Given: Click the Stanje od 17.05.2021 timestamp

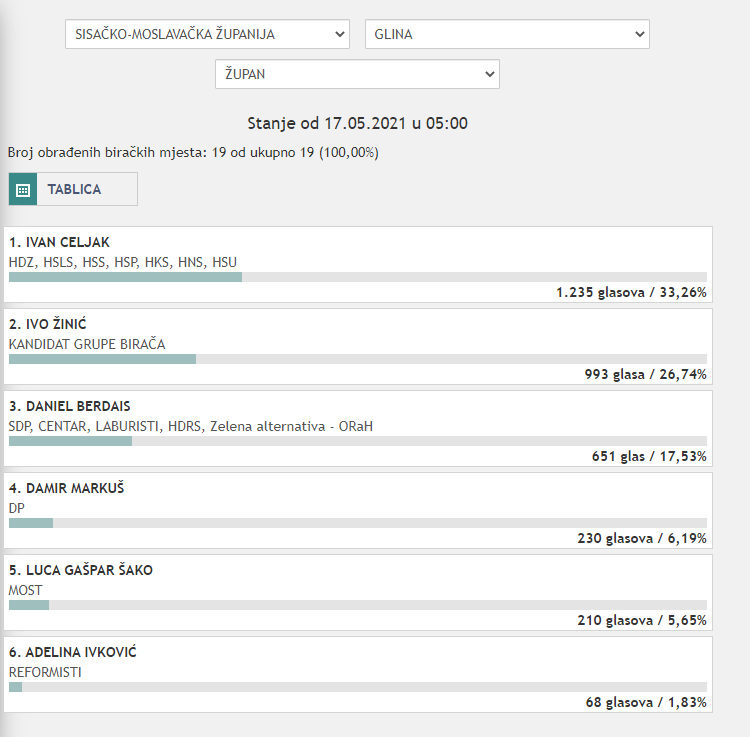Looking at the screenshot, I should [357, 124].
